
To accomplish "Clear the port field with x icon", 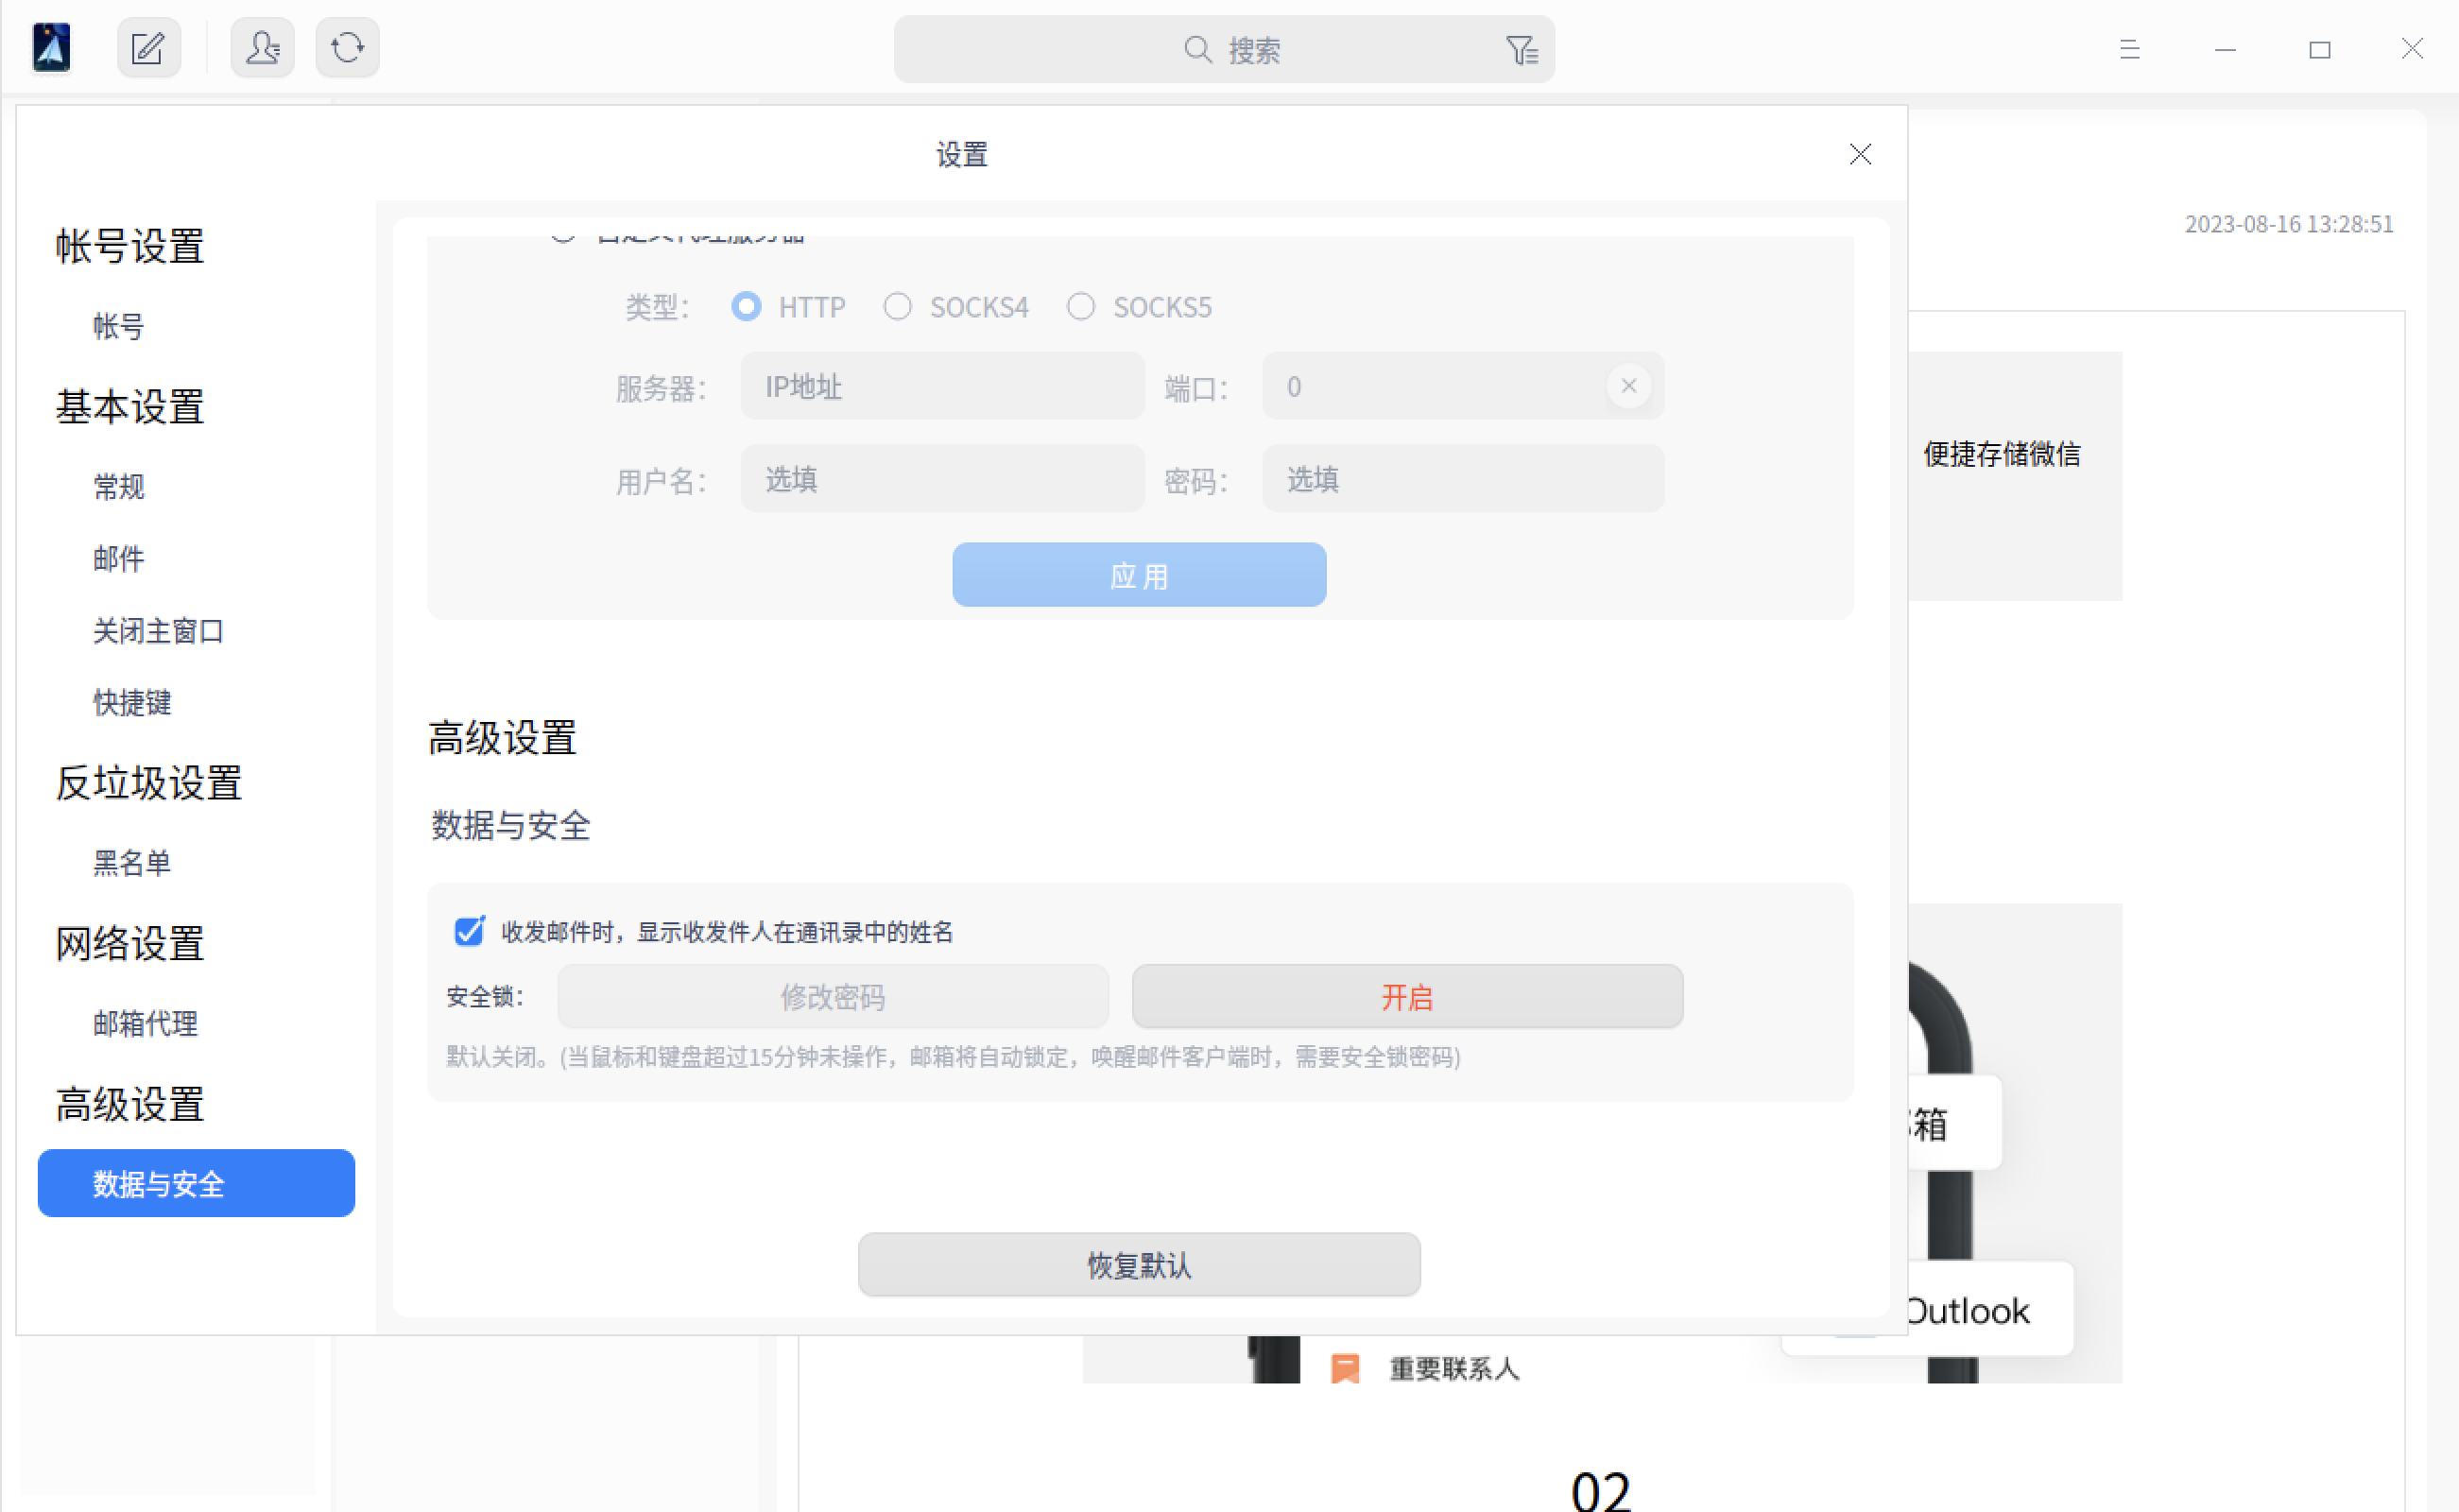I will point(1628,386).
